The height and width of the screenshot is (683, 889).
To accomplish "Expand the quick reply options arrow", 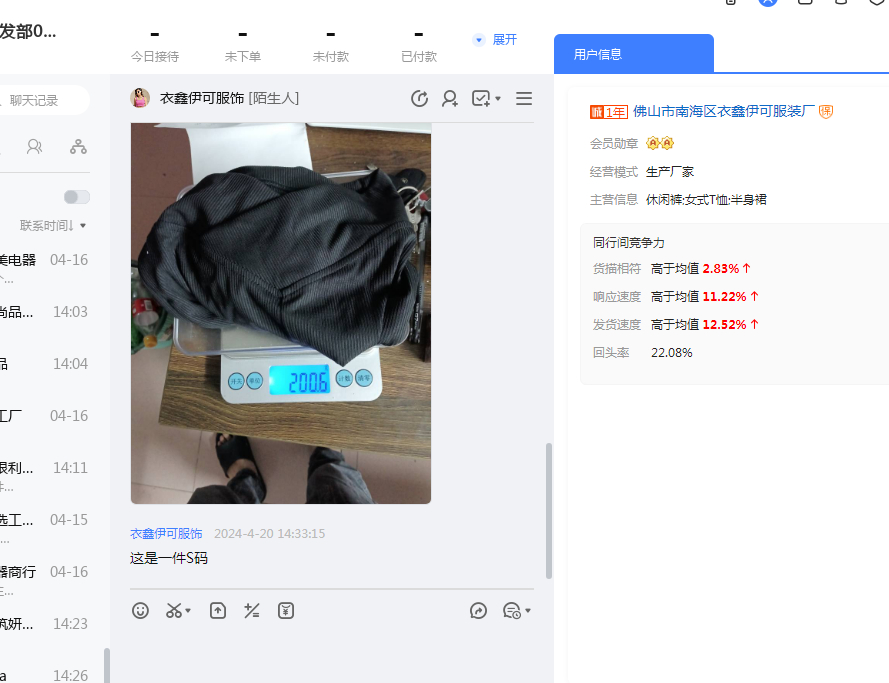I will (x=528, y=610).
